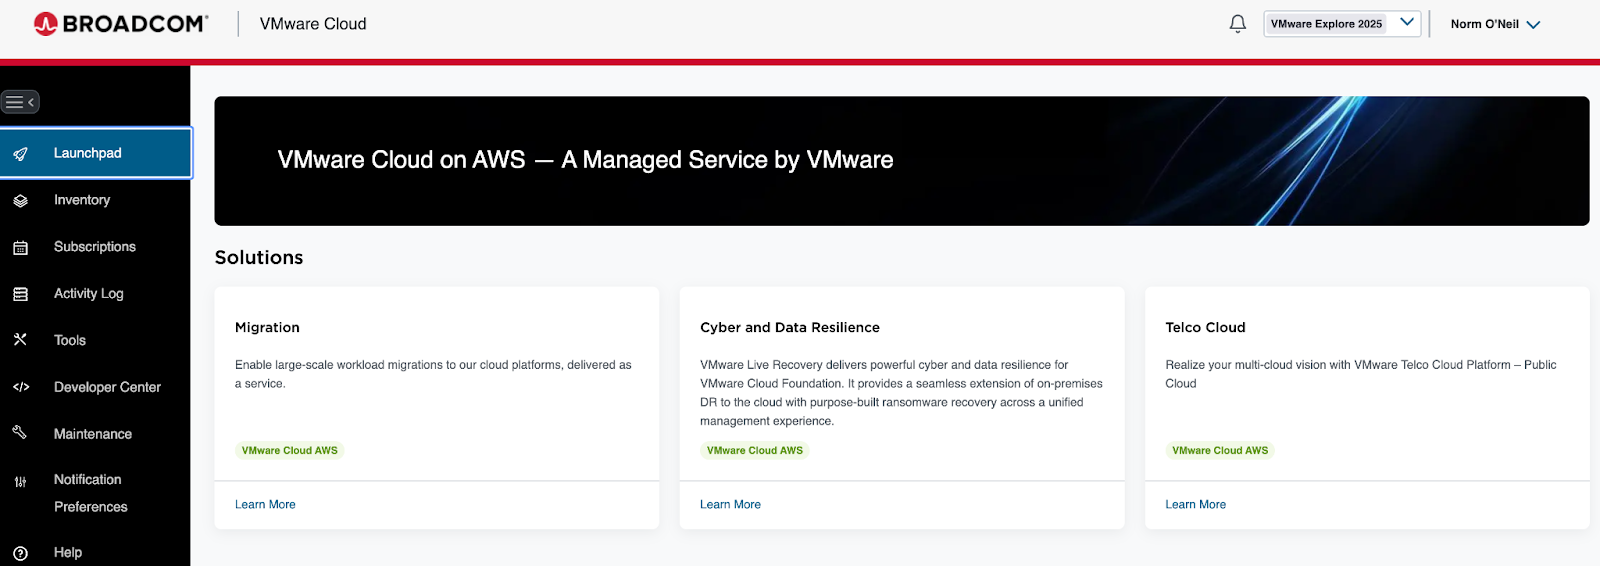Click the Maintenance wrench icon
This screenshot has height=566, width=1600.
(20, 433)
